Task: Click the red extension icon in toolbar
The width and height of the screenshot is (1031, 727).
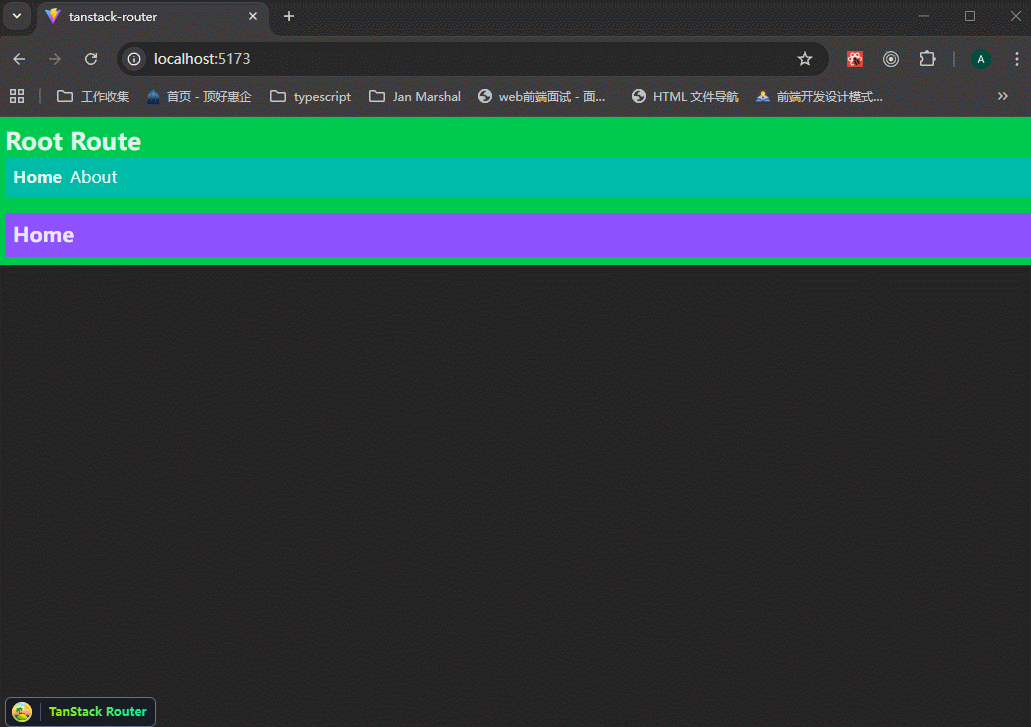Action: point(855,59)
